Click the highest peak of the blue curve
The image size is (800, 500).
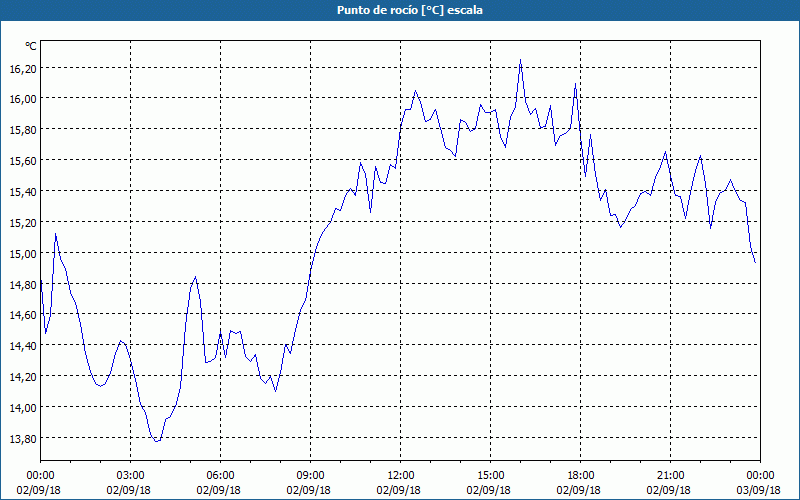pos(521,60)
